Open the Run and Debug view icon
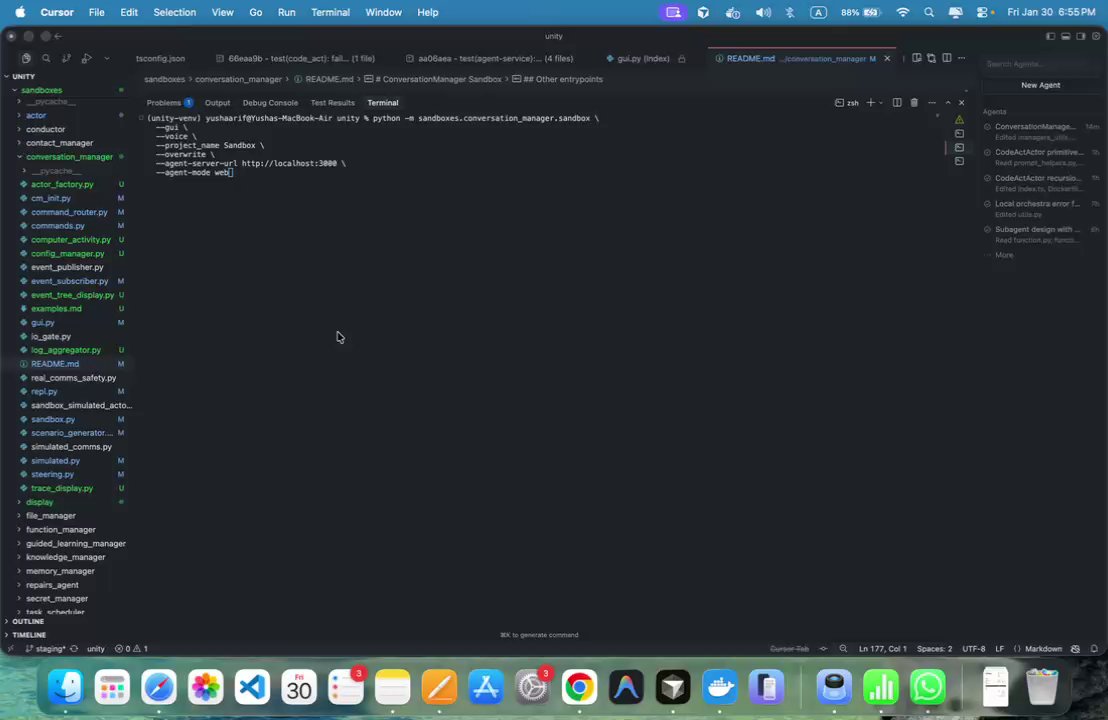The width and height of the screenshot is (1108, 720). pos(87,59)
